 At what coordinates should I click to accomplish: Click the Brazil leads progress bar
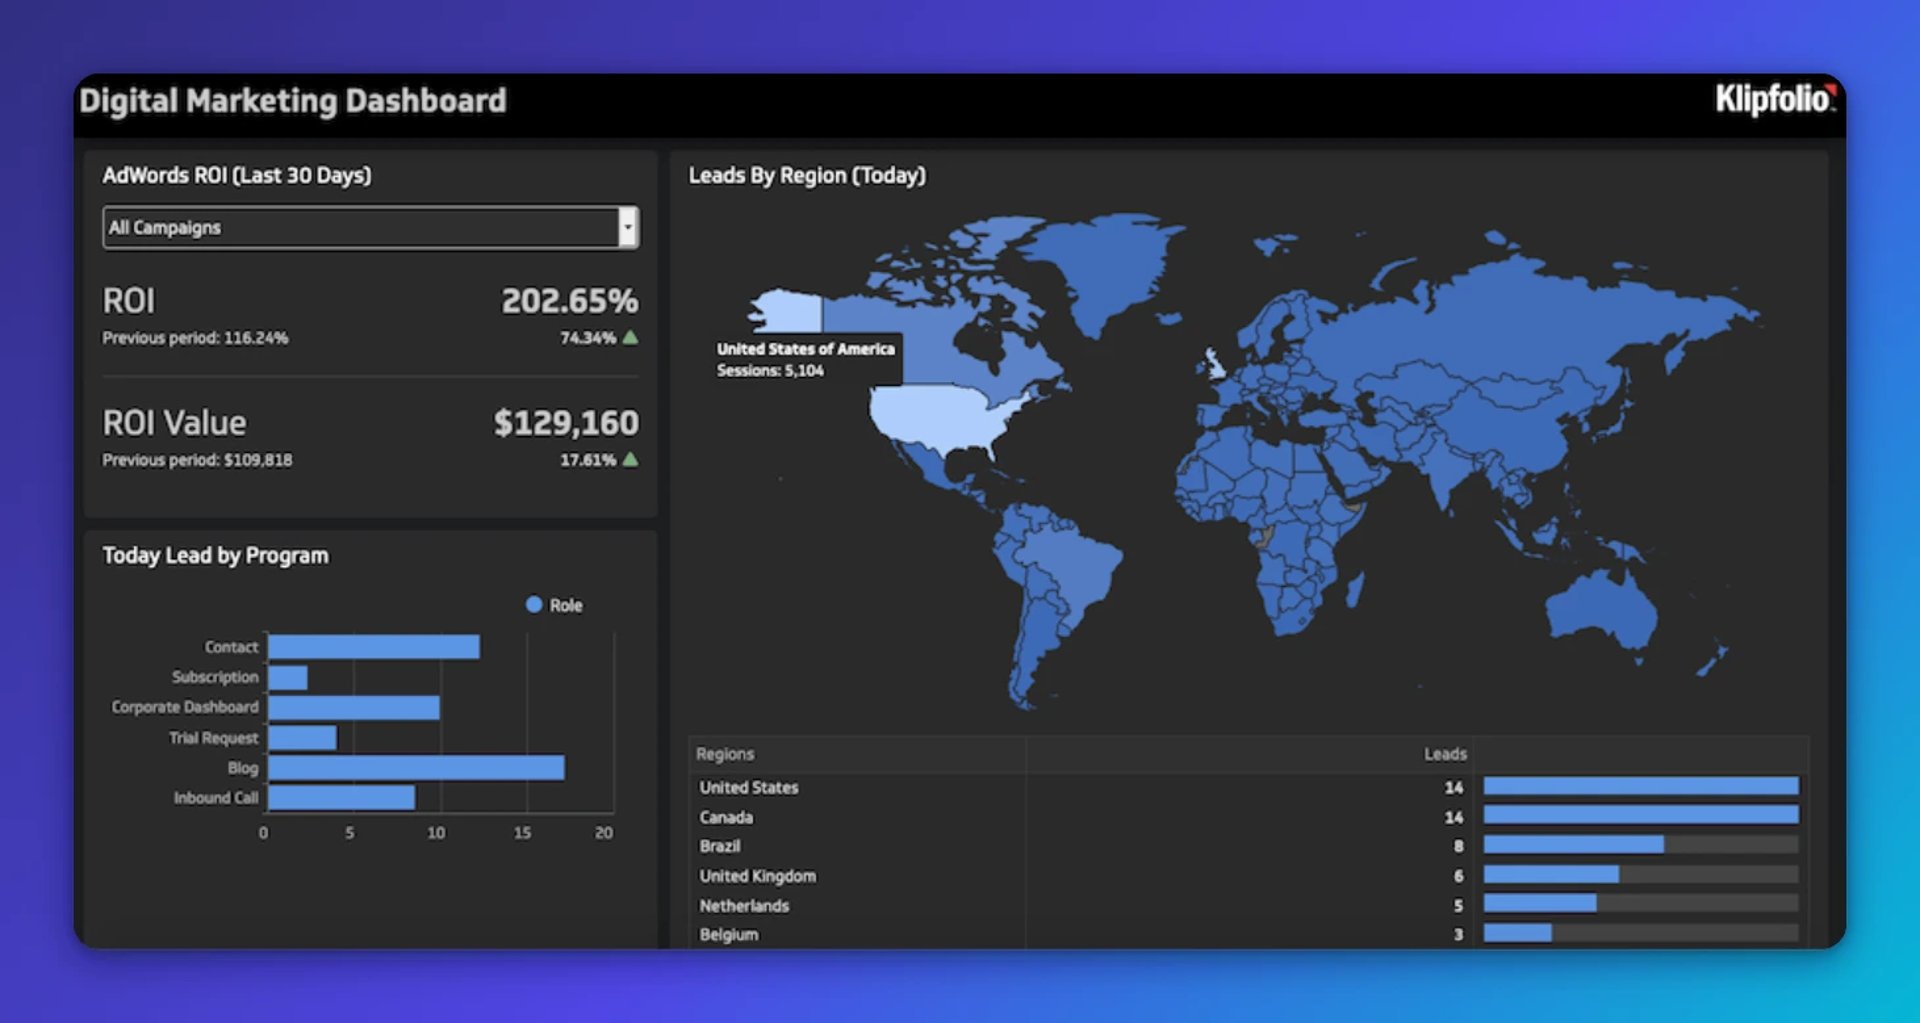(x=1641, y=845)
